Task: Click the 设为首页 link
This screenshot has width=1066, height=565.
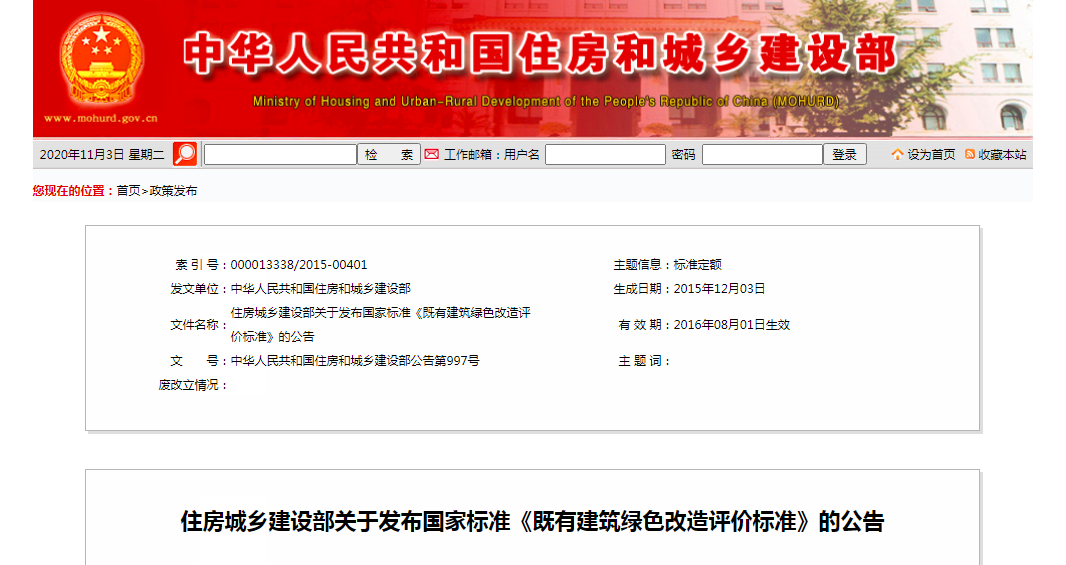Action: pos(931,154)
